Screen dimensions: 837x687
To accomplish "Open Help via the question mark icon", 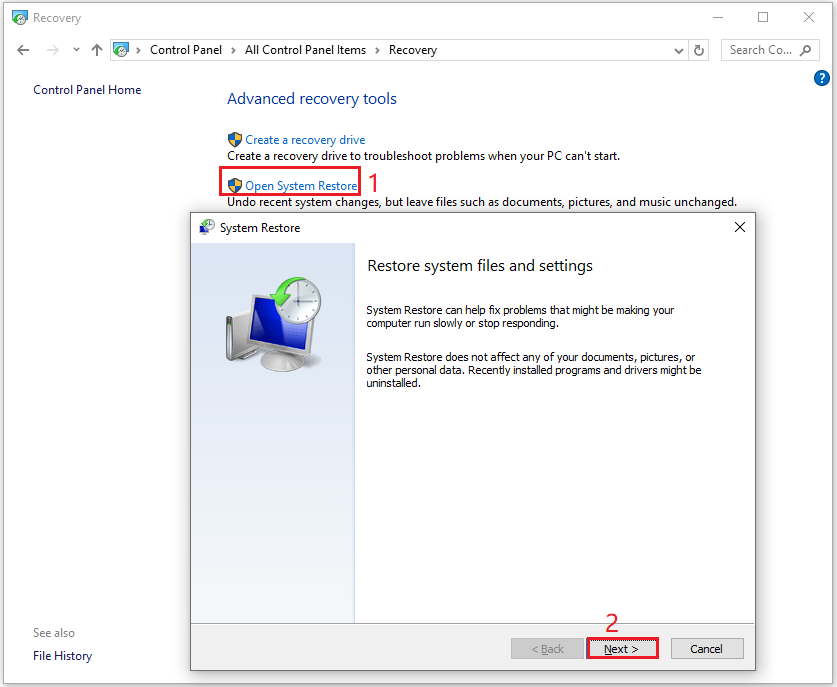I will click(821, 77).
